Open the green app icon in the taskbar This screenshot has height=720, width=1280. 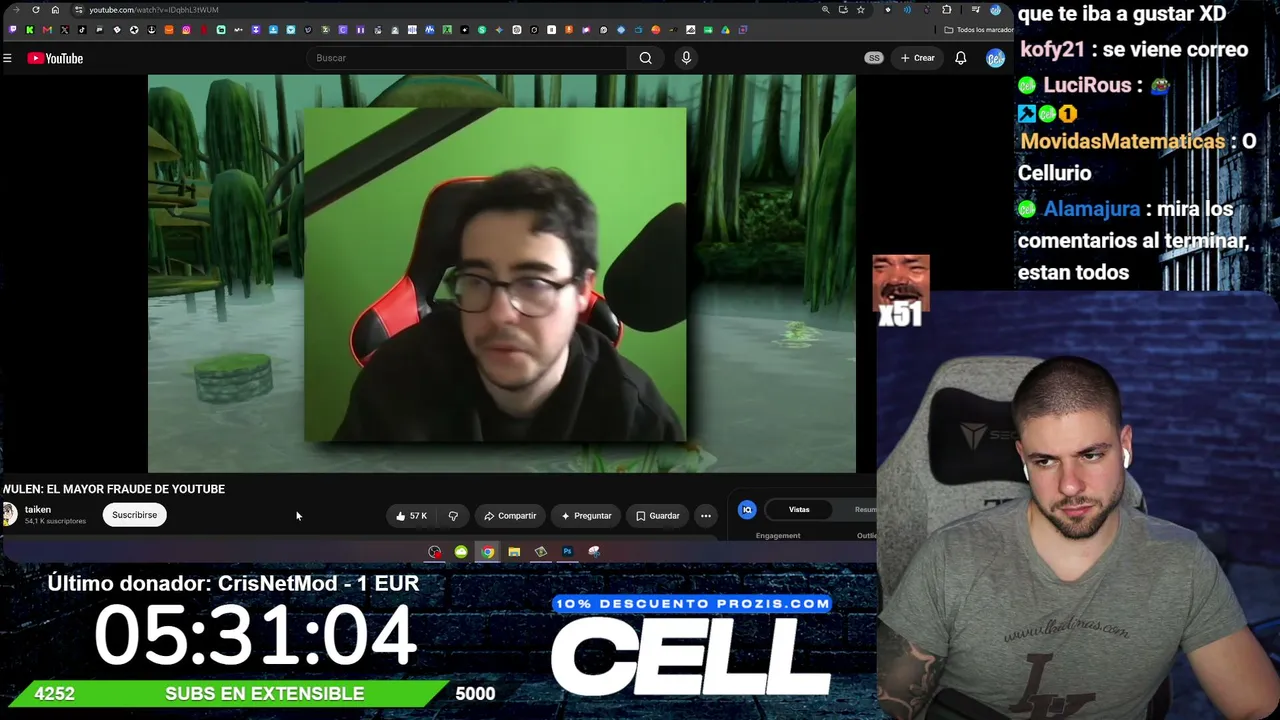(x=461, y=552)
